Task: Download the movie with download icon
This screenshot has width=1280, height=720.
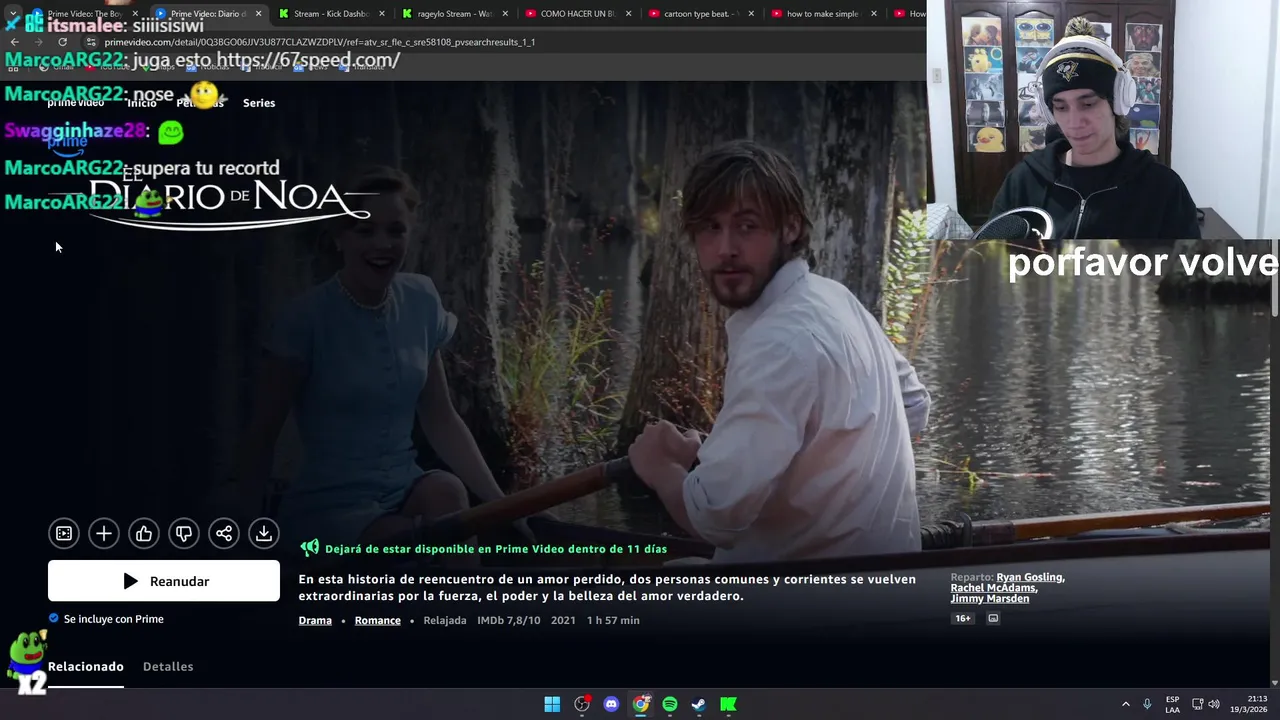Action: click(264, 534)
